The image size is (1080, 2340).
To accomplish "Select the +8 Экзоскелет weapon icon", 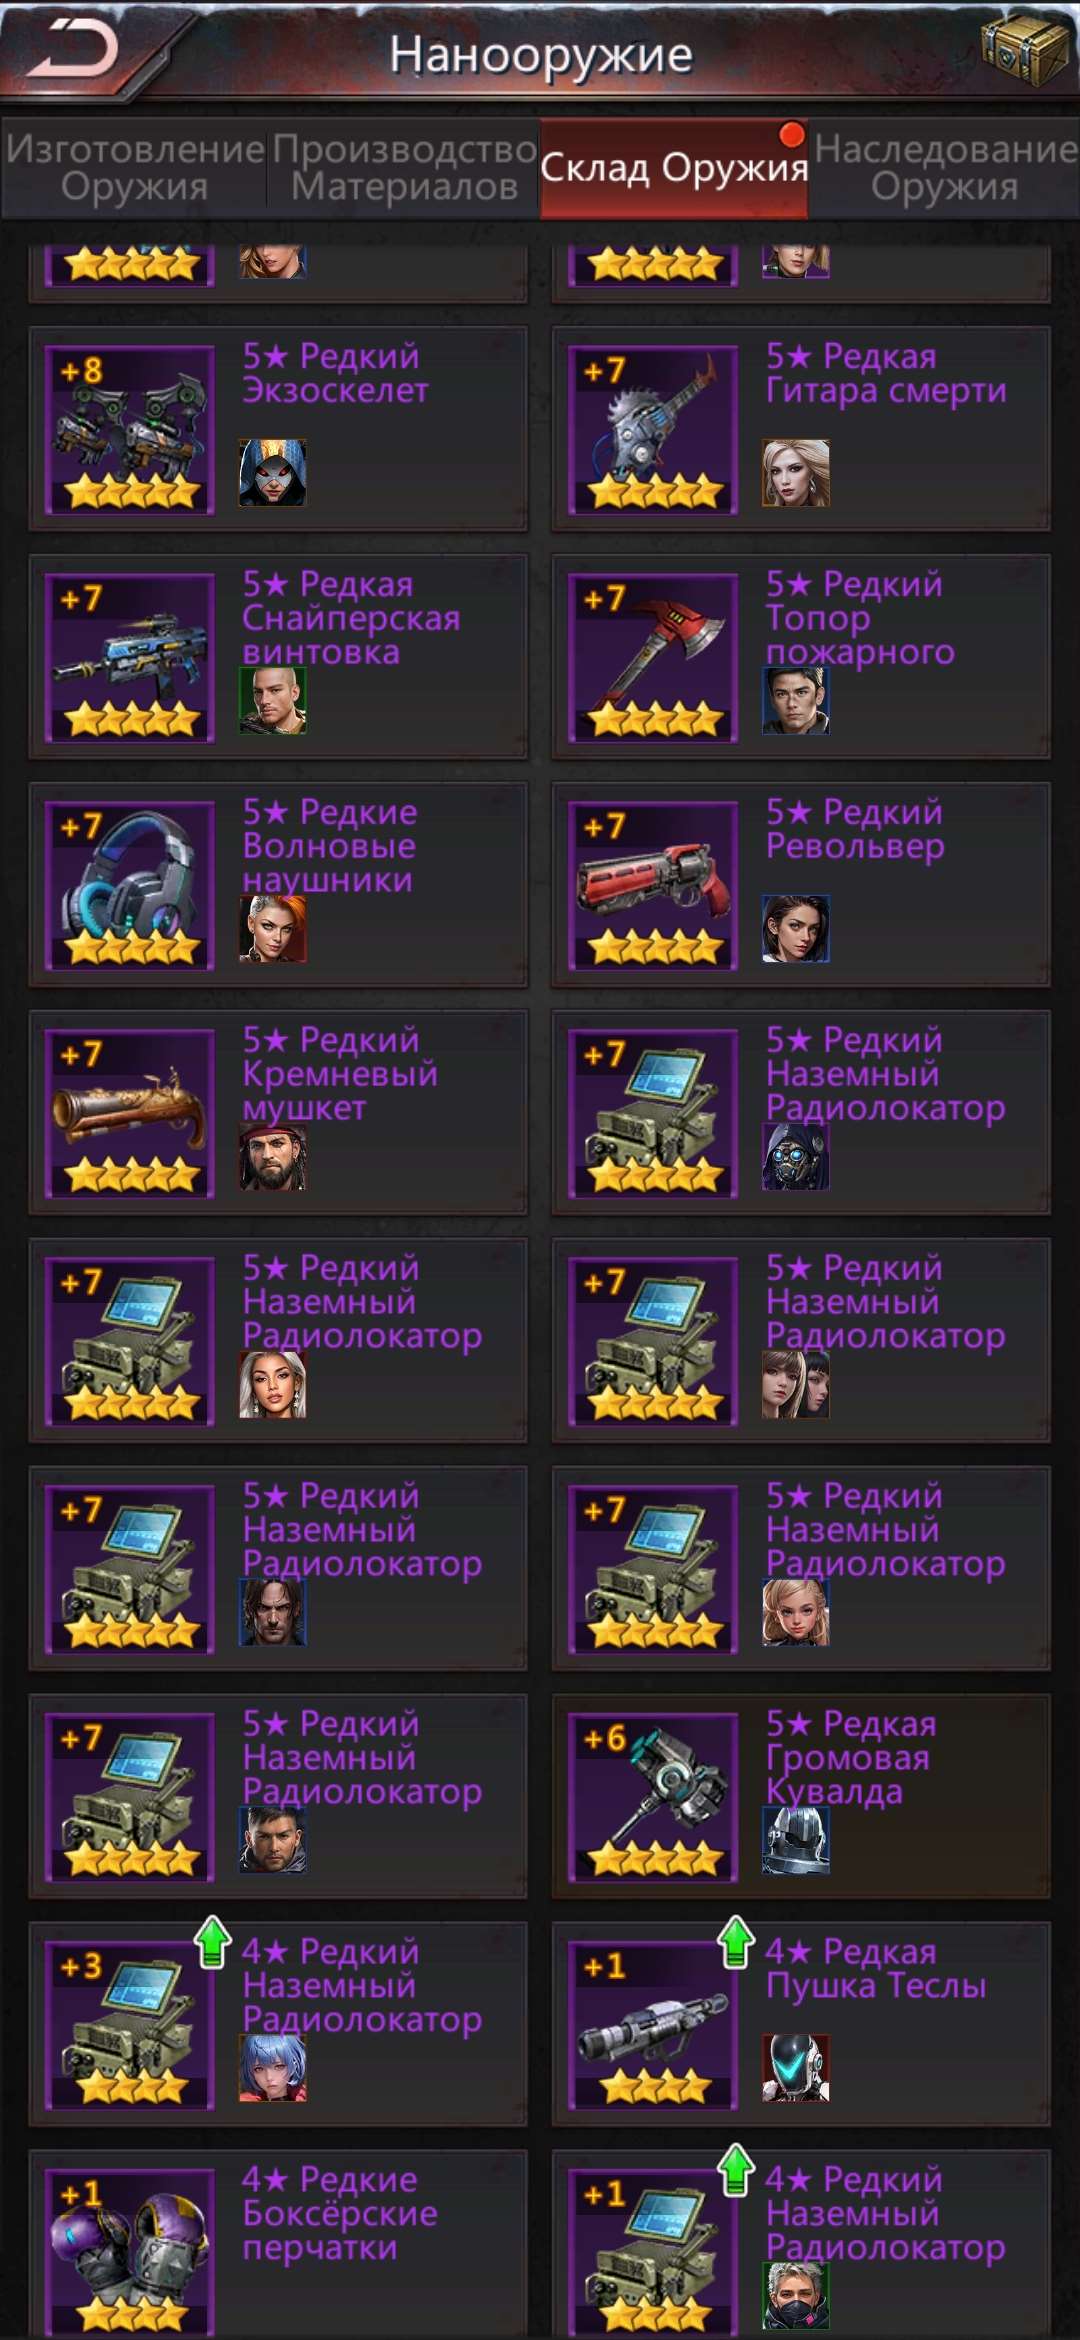I will [x=130, y=430].
